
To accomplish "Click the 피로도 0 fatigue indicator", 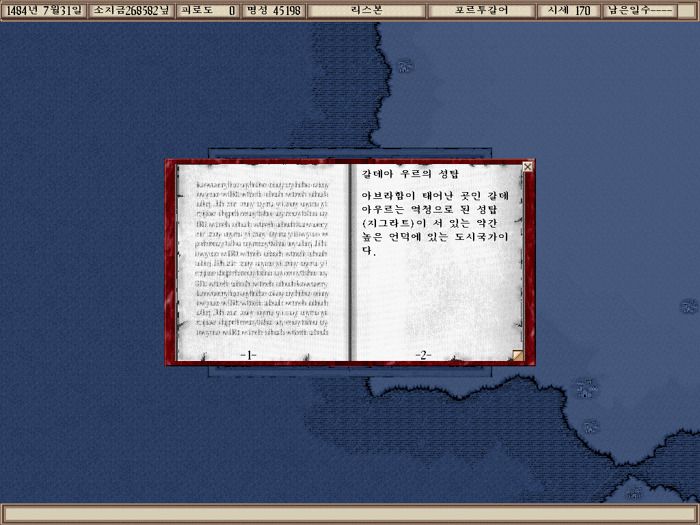I will point(208,10).
